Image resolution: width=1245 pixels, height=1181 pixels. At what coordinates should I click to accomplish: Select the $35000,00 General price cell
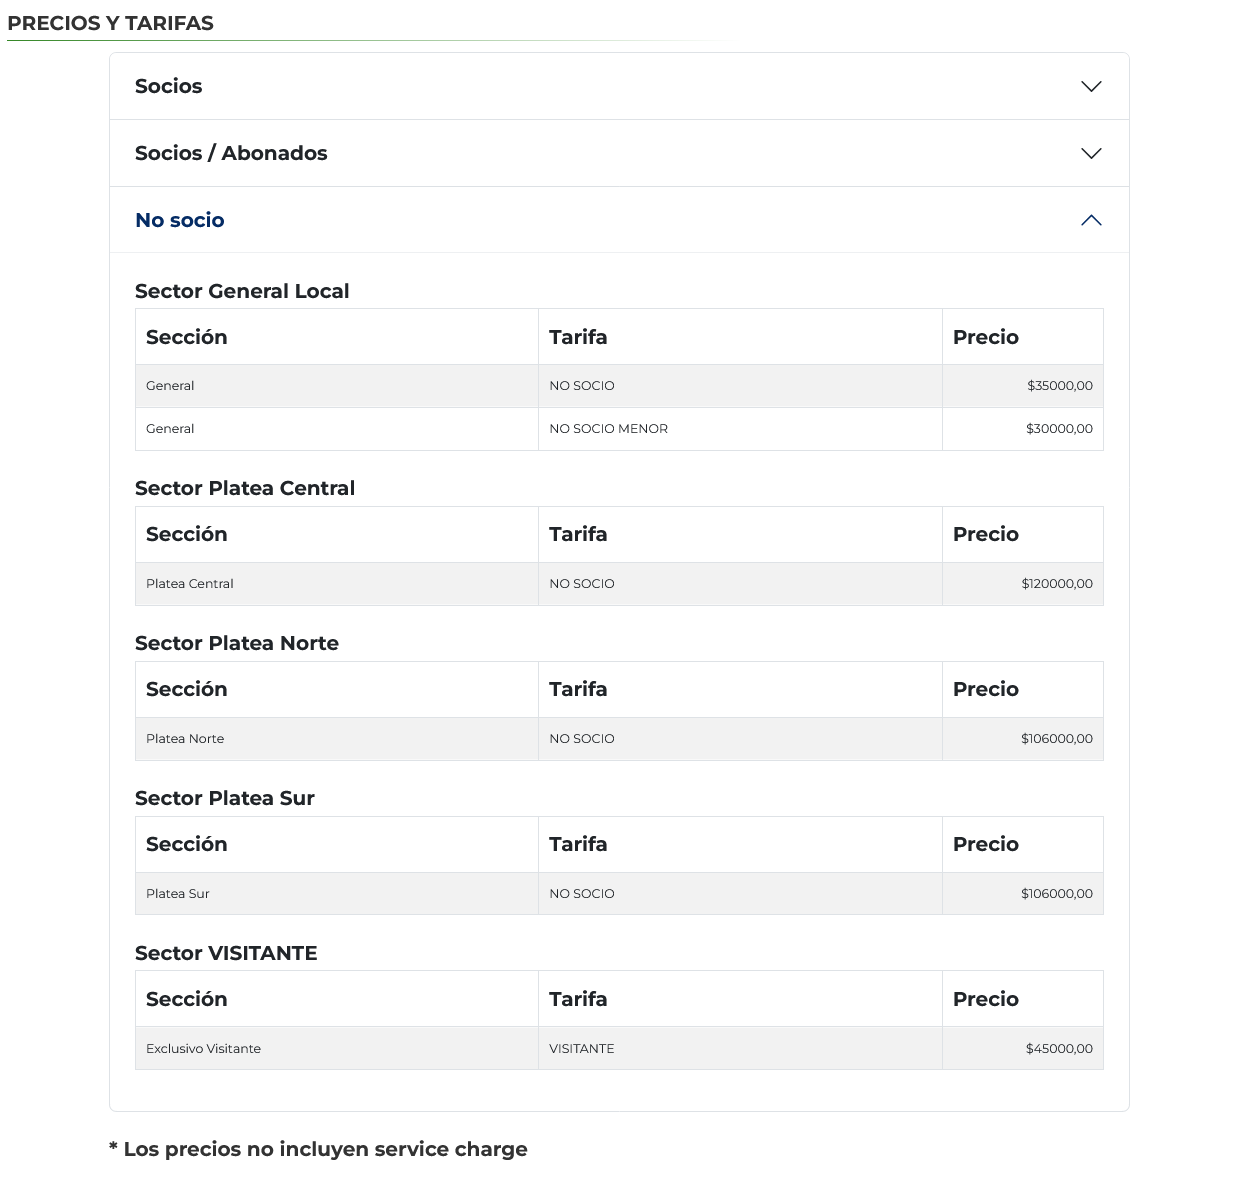(x=1059, y=386)
